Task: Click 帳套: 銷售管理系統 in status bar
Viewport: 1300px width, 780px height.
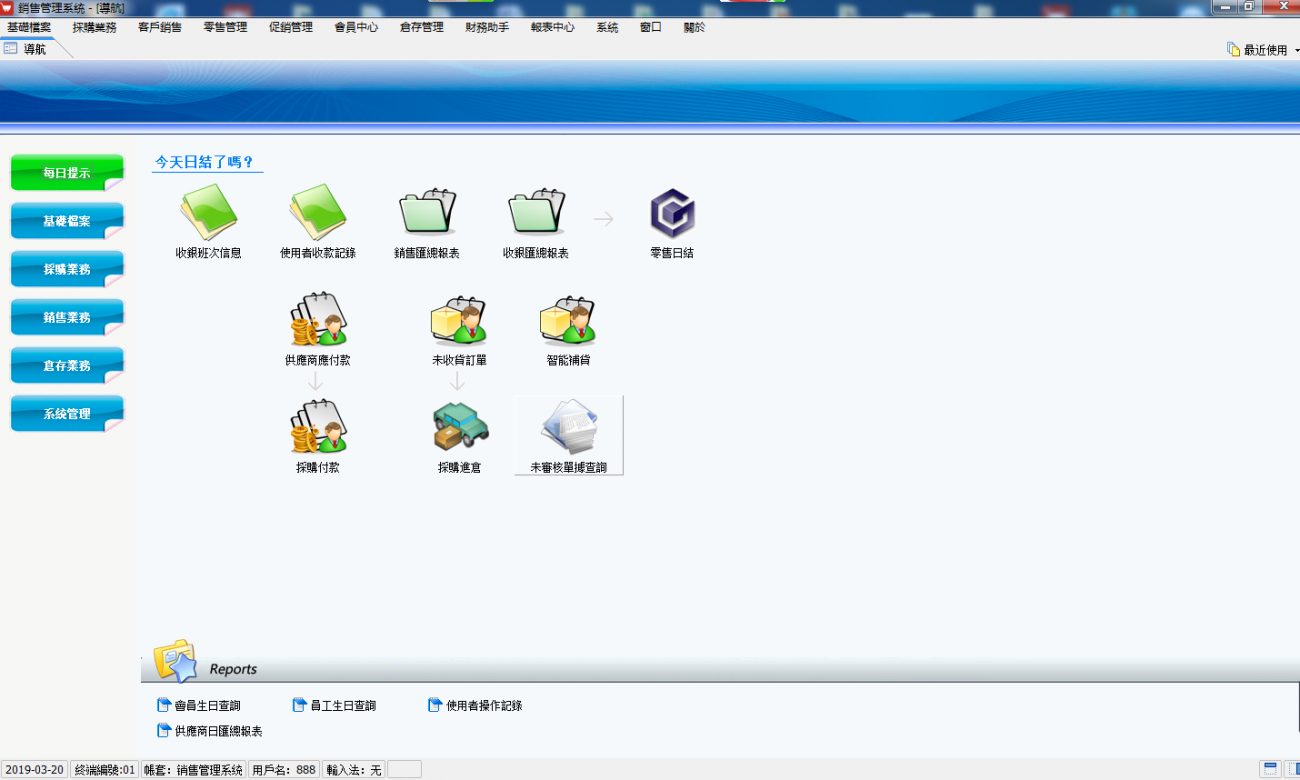Action: click(x=193, y=770)
